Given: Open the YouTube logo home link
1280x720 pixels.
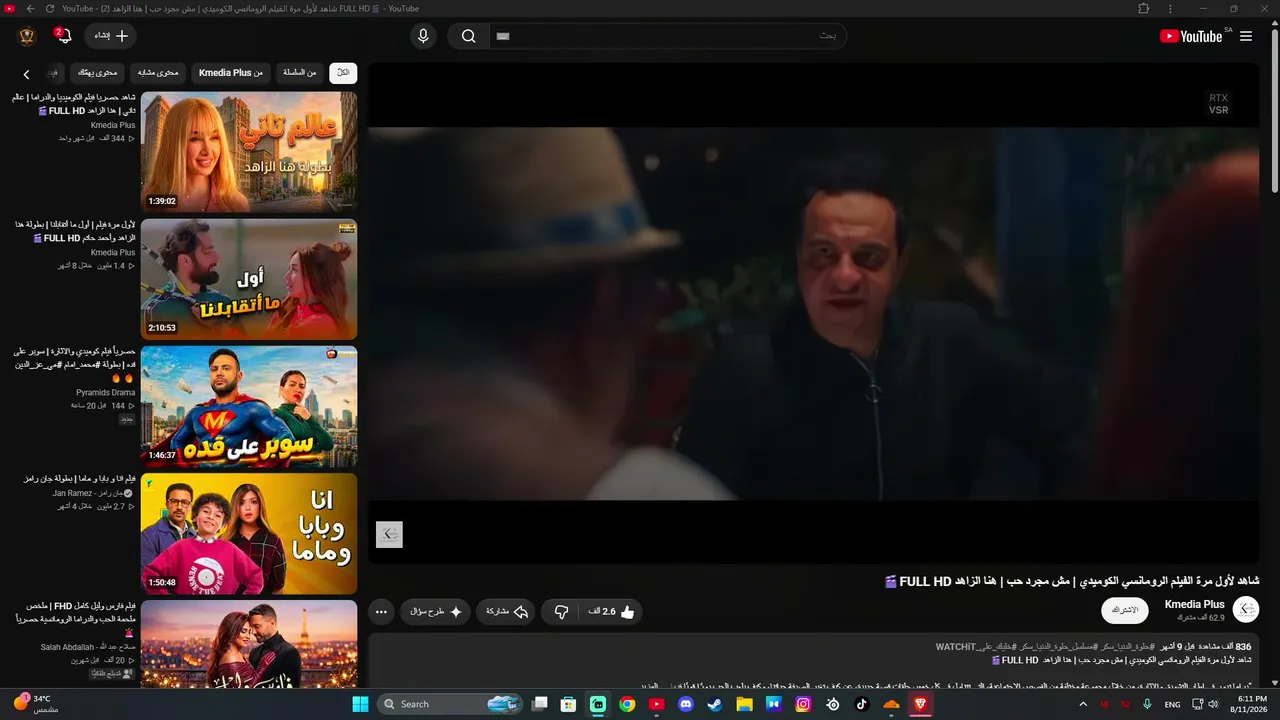Looking at the screenshot, I should point(1190,36).
